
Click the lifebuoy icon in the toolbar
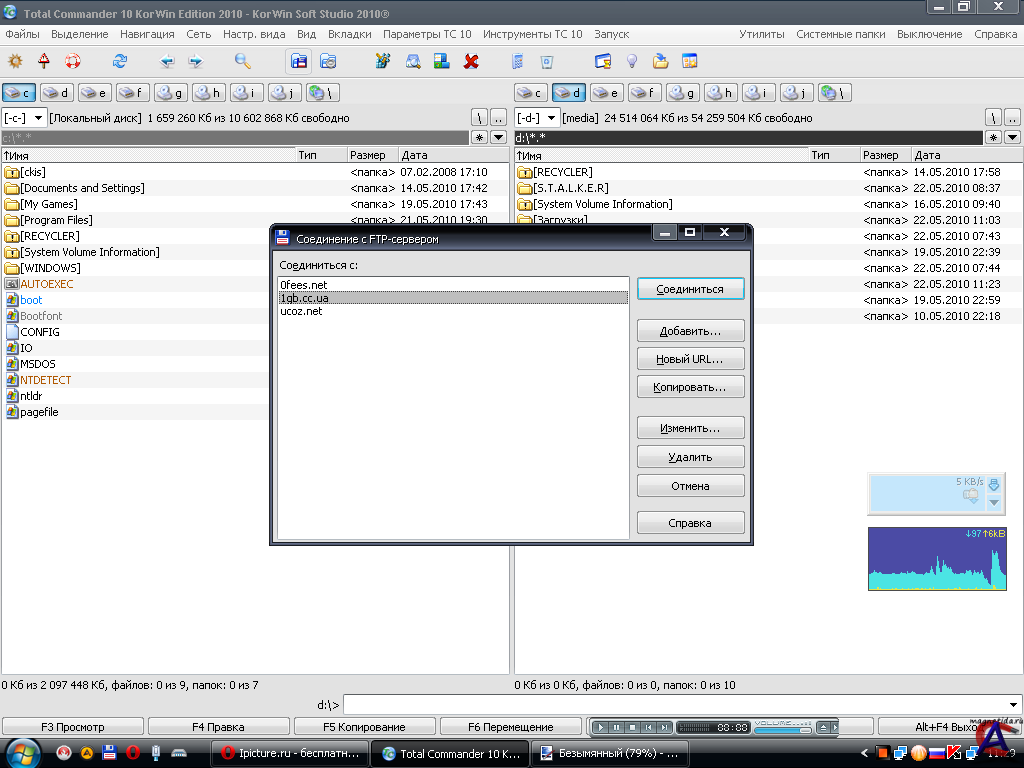pyautogui.click(x=72, y=61)
